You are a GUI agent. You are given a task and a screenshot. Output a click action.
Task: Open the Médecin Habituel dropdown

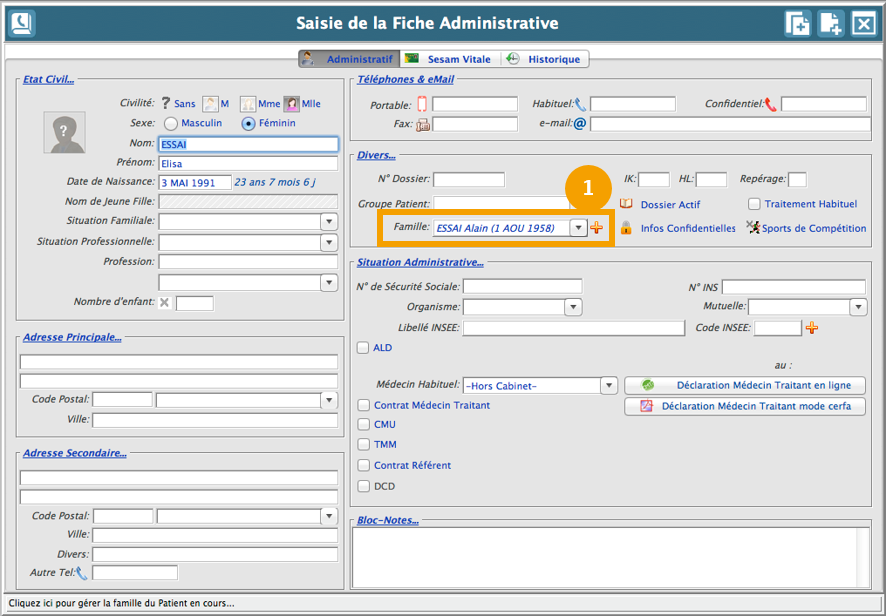point(608,386)
